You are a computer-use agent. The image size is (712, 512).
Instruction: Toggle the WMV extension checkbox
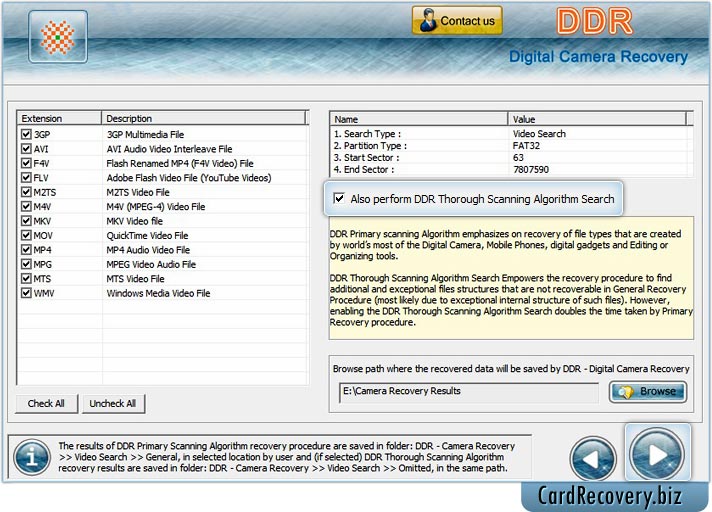26,293
